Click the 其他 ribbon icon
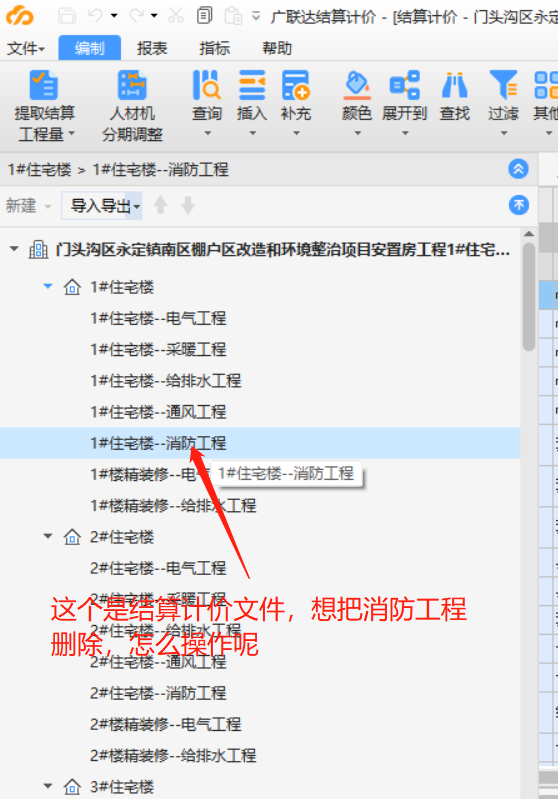Viewport: 558px width, 799px height. point(545,85)
